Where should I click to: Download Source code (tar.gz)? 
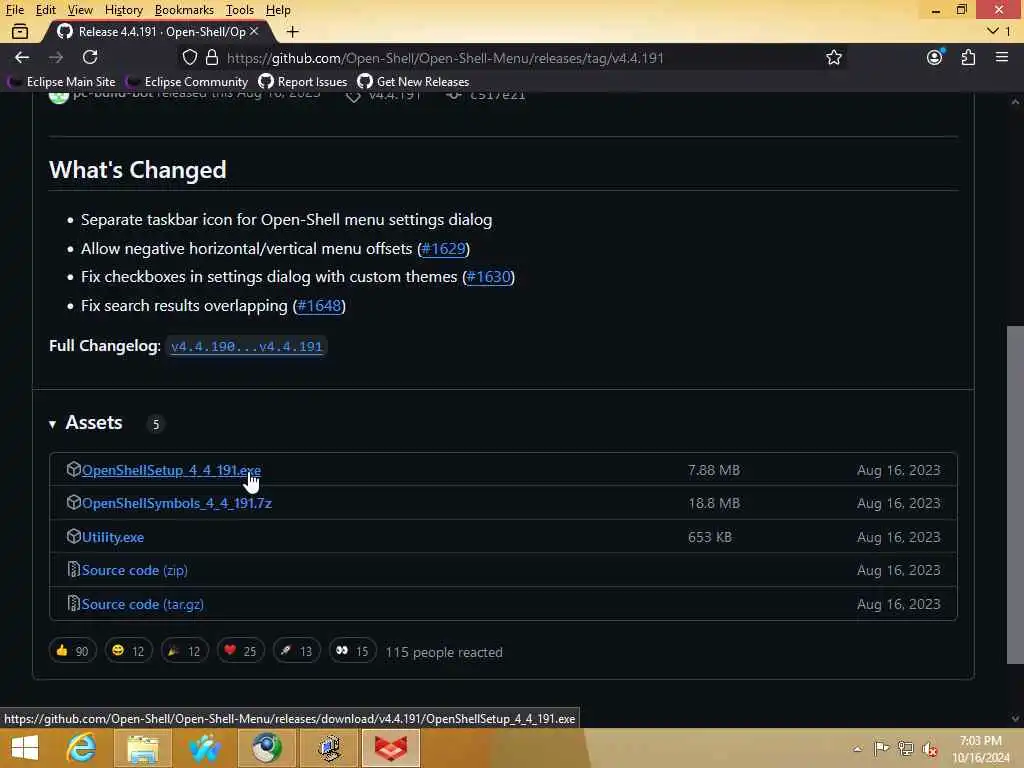[142, 604]
